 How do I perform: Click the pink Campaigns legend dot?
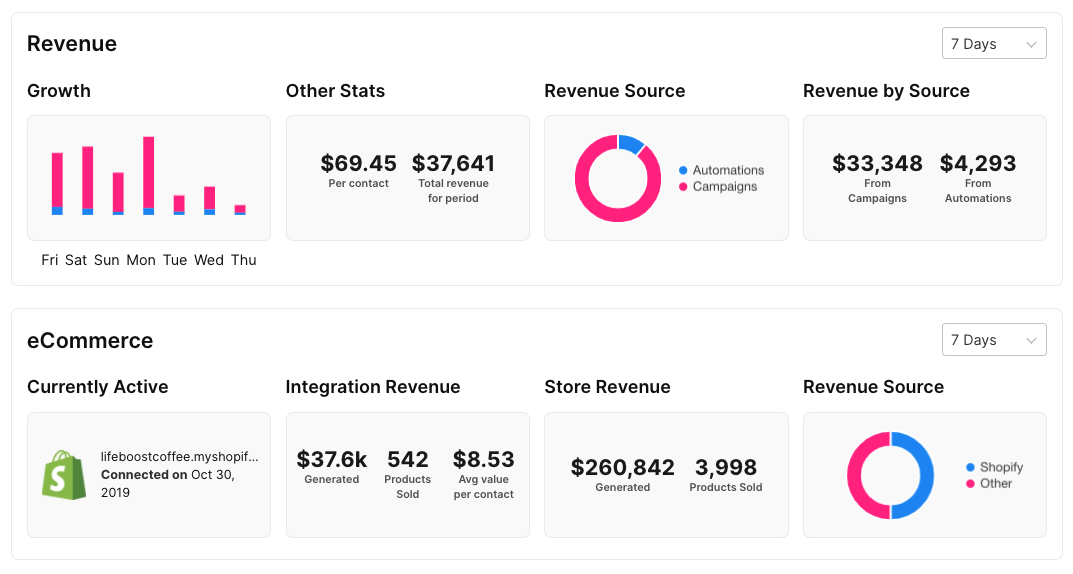683,187
